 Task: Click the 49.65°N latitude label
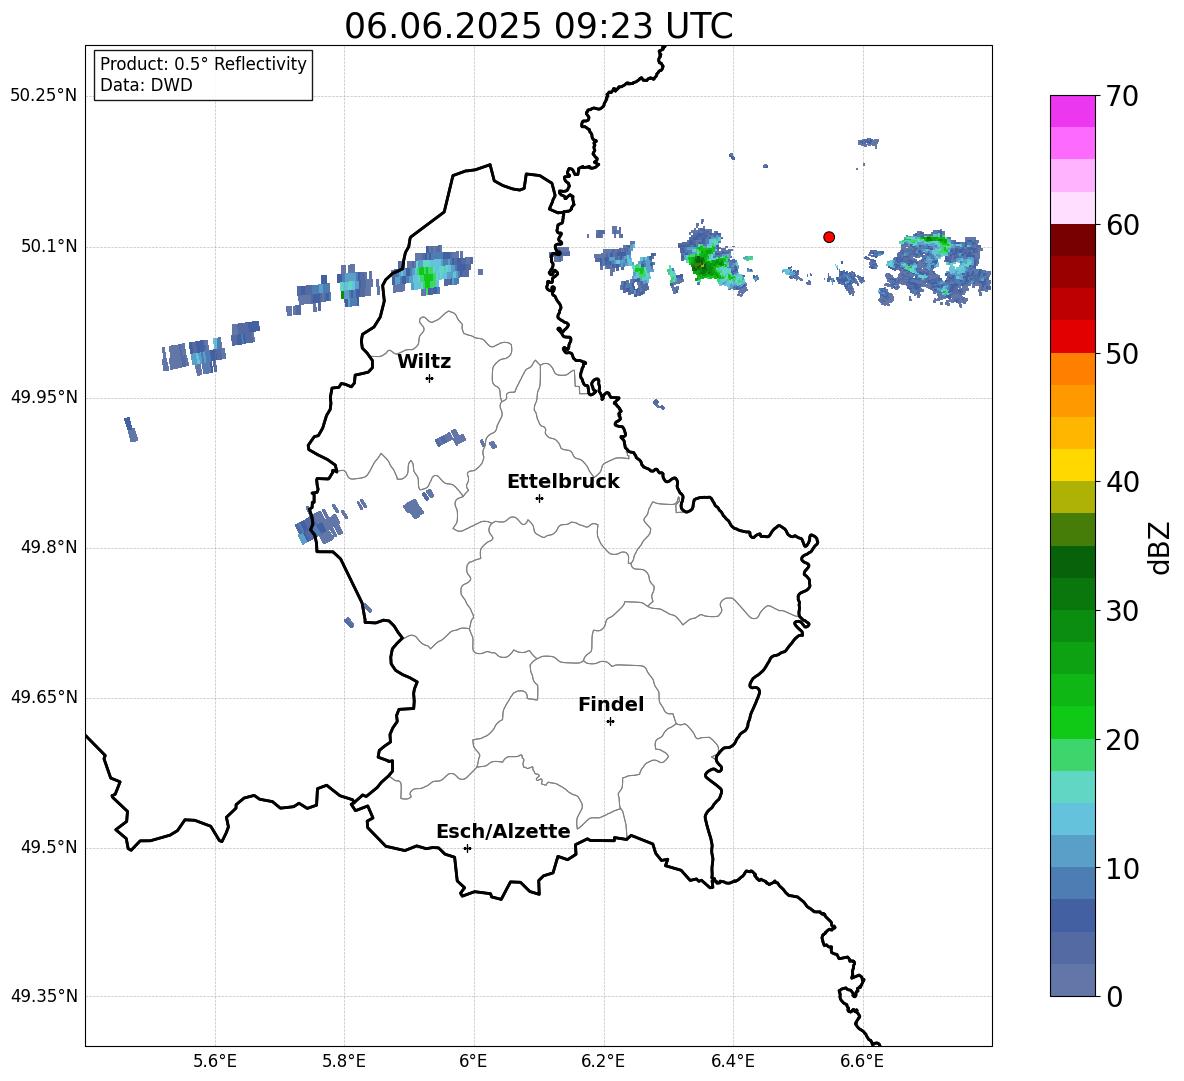[44, 697]
